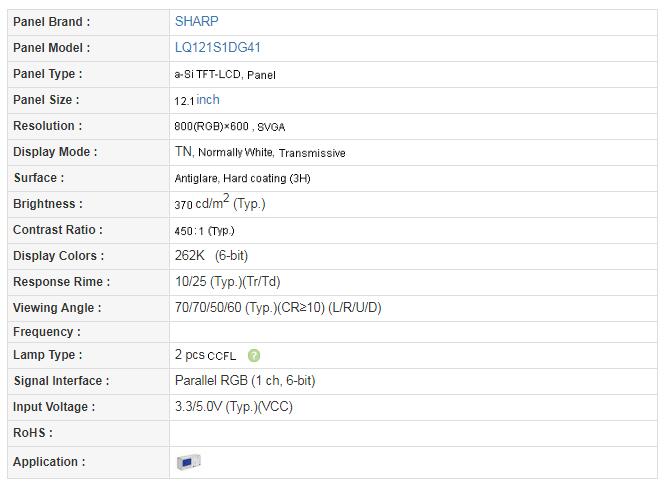Screen dimensions: 666x487
Task: Select the Panel Brand label cell
Action: [51, 21]
